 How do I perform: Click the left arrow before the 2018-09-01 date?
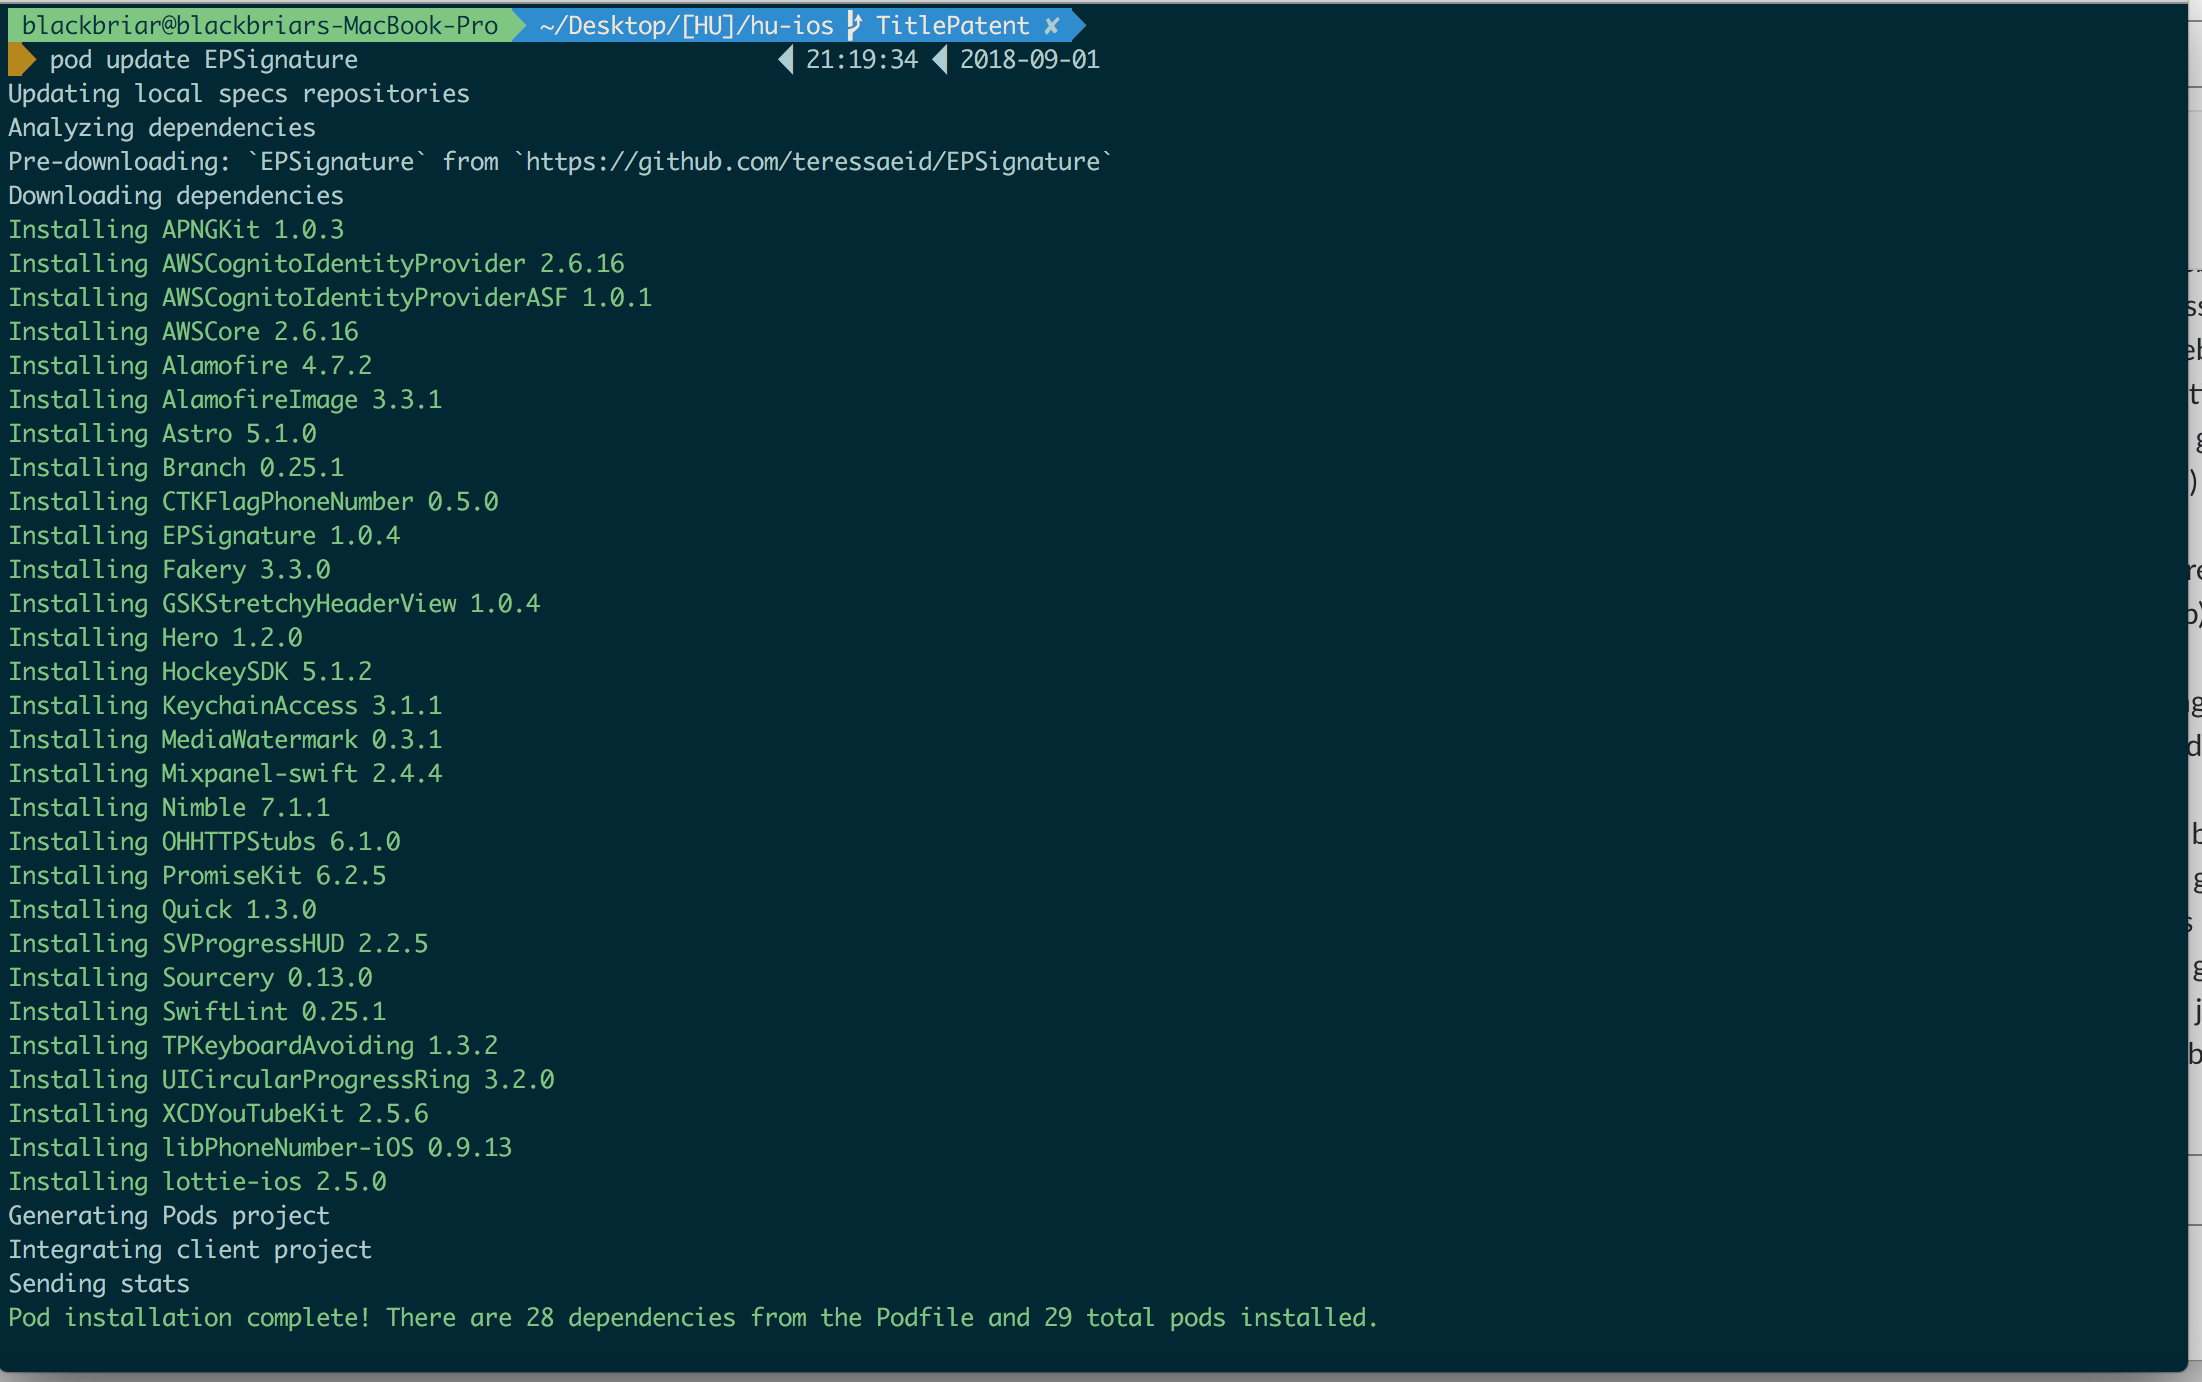940,59
